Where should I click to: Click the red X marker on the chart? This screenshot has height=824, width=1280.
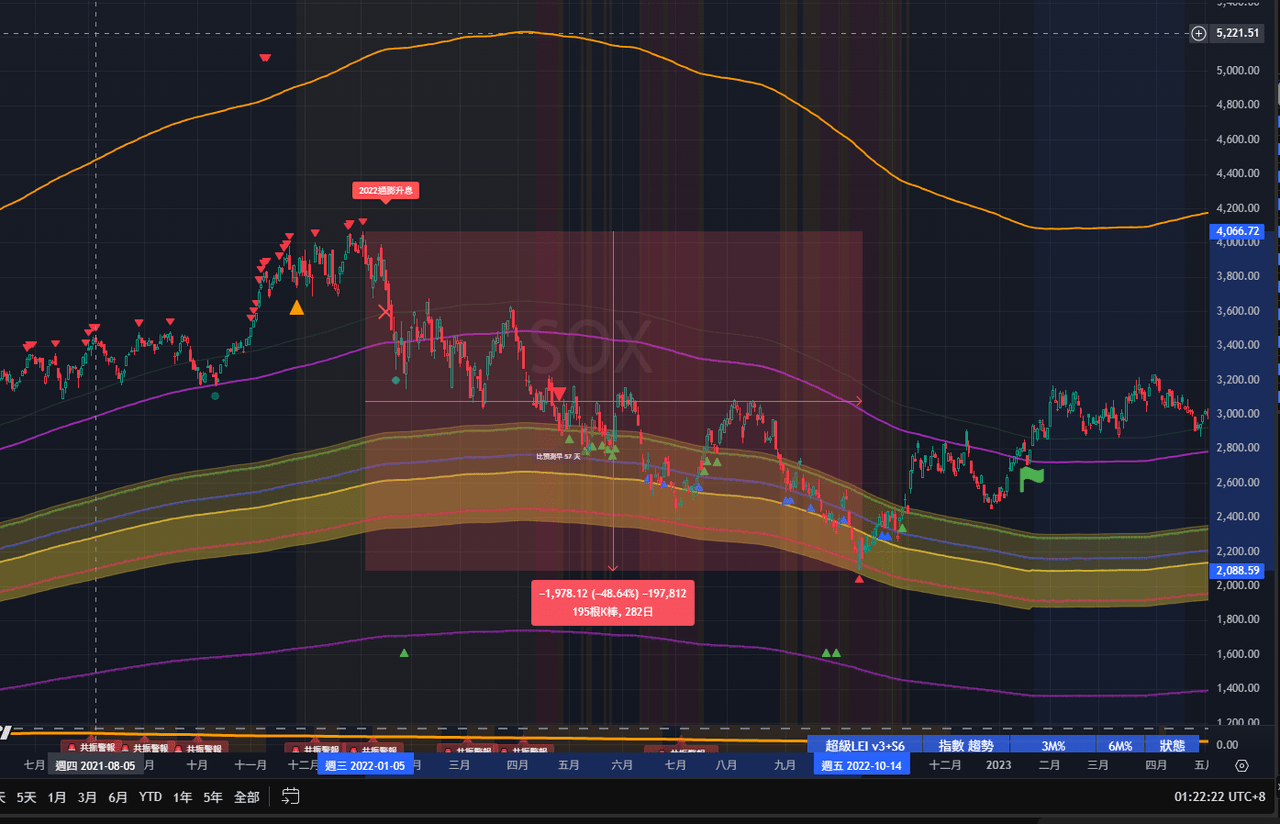pyautogui.click(x=386, y=313)
